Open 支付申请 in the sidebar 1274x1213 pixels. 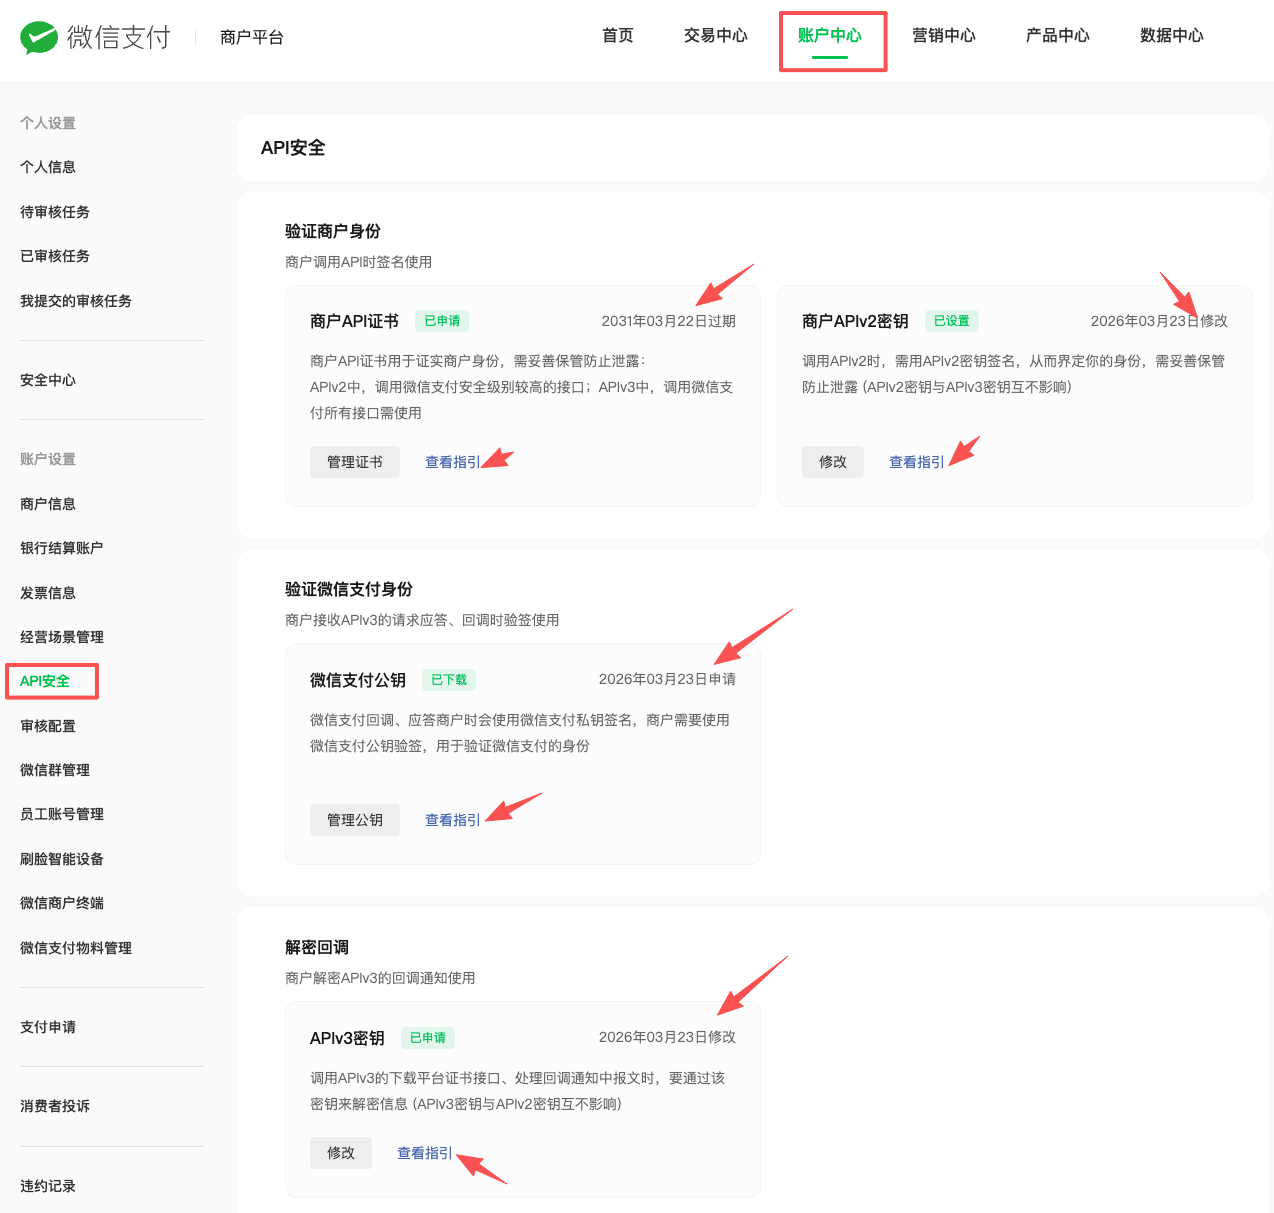(48, 1027)
